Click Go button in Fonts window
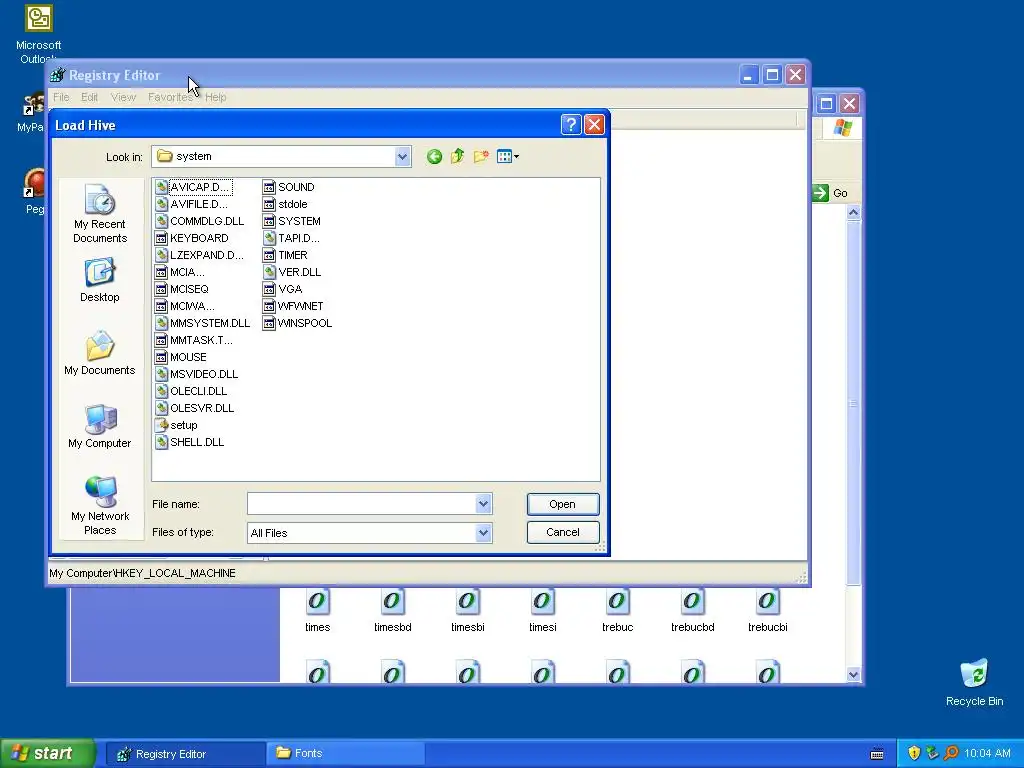The height and width of the screenshot is (768, 1024). click(831, 193)
